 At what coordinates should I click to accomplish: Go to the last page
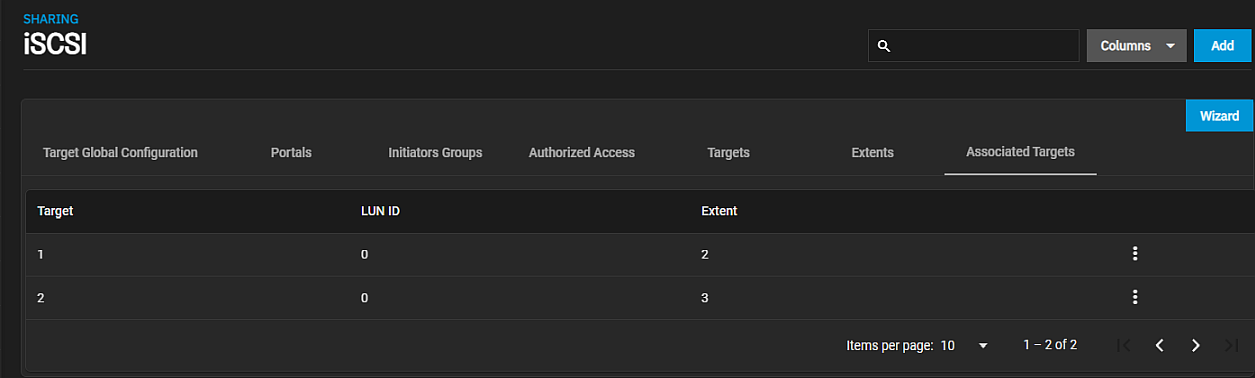[1231, 345]
